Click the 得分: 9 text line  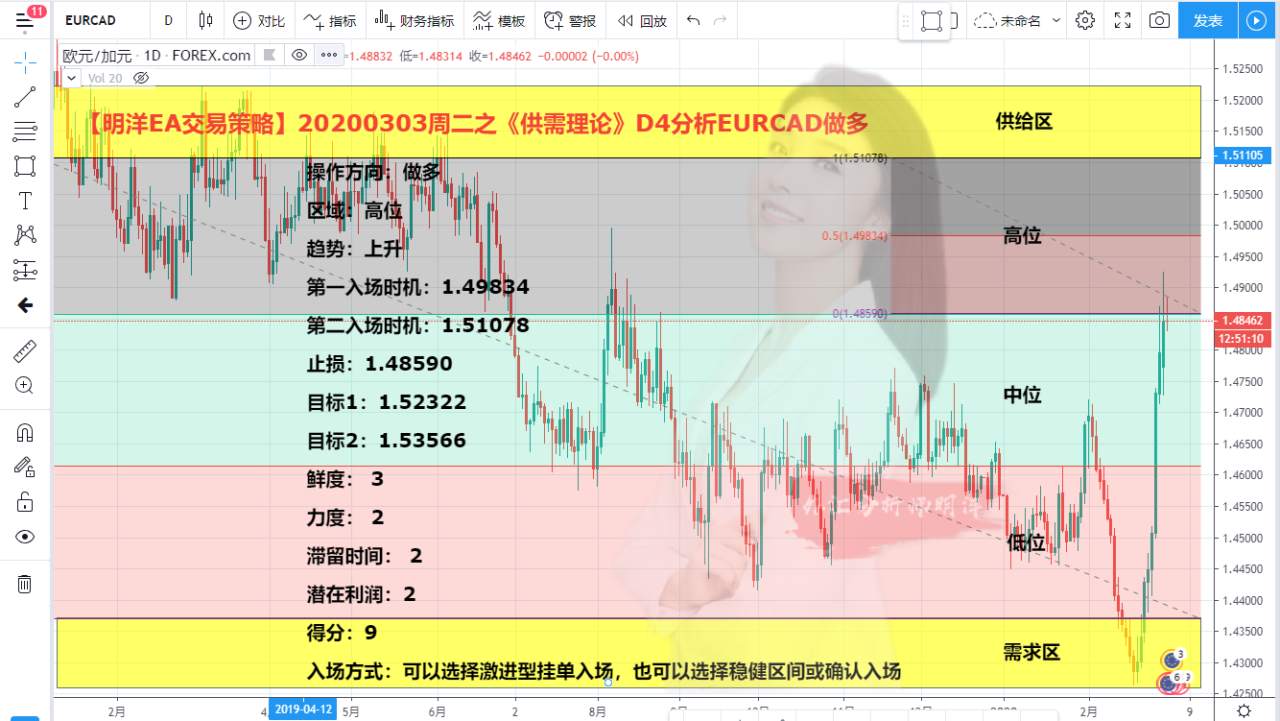pos(341,633)
